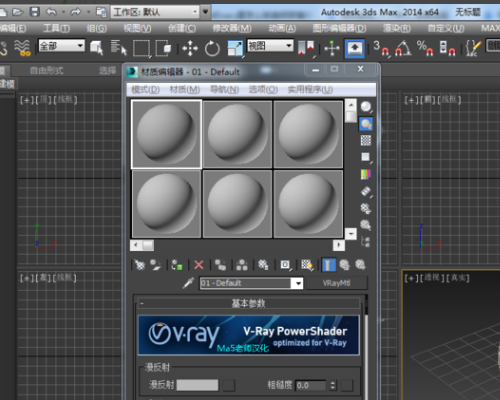Open the Edit menu in main menu bar
500x400 pixels.
coord(13,29)
